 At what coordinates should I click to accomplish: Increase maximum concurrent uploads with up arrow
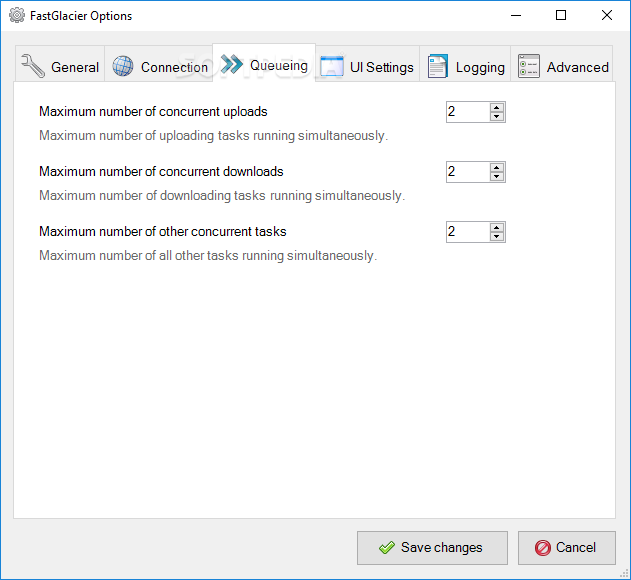497,107
